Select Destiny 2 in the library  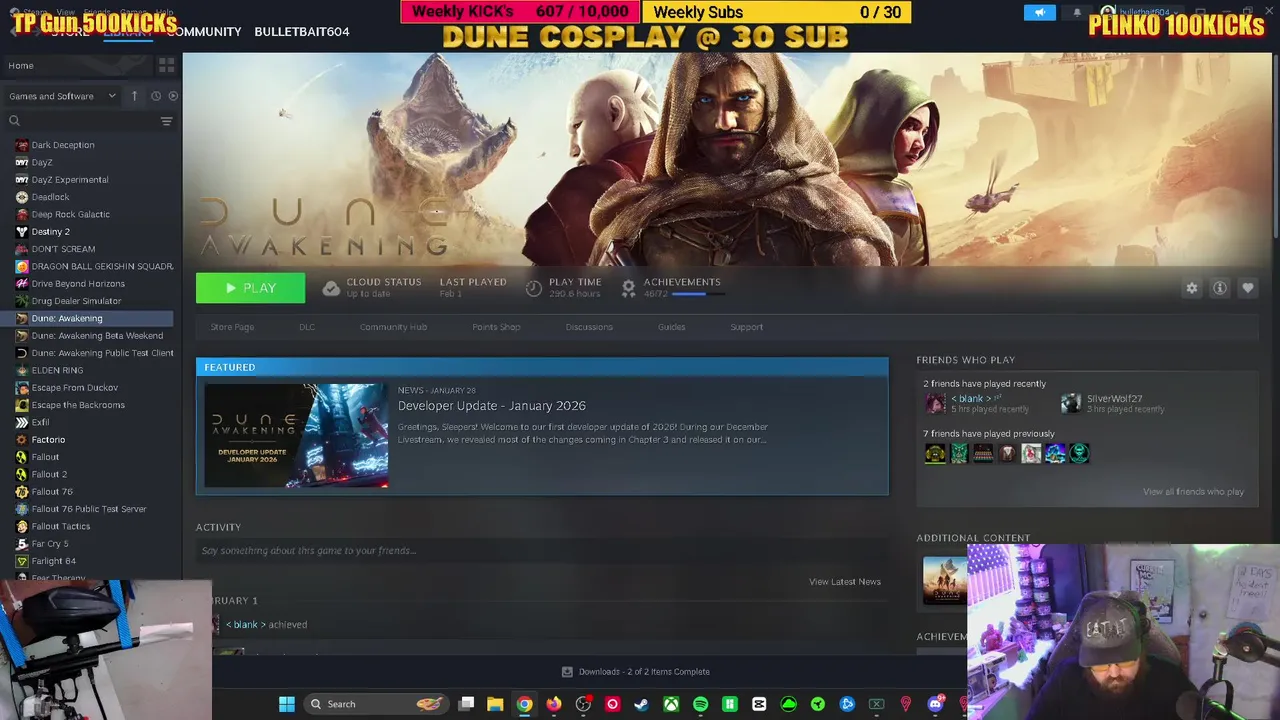pyautogui.click(x=50, y=232)
